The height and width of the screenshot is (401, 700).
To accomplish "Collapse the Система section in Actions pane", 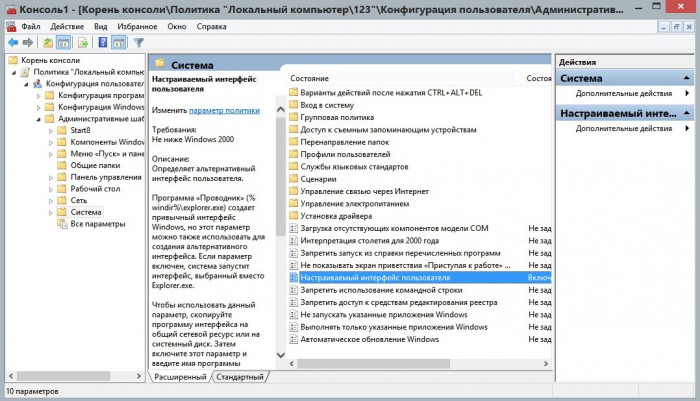I will click(686, 78).
